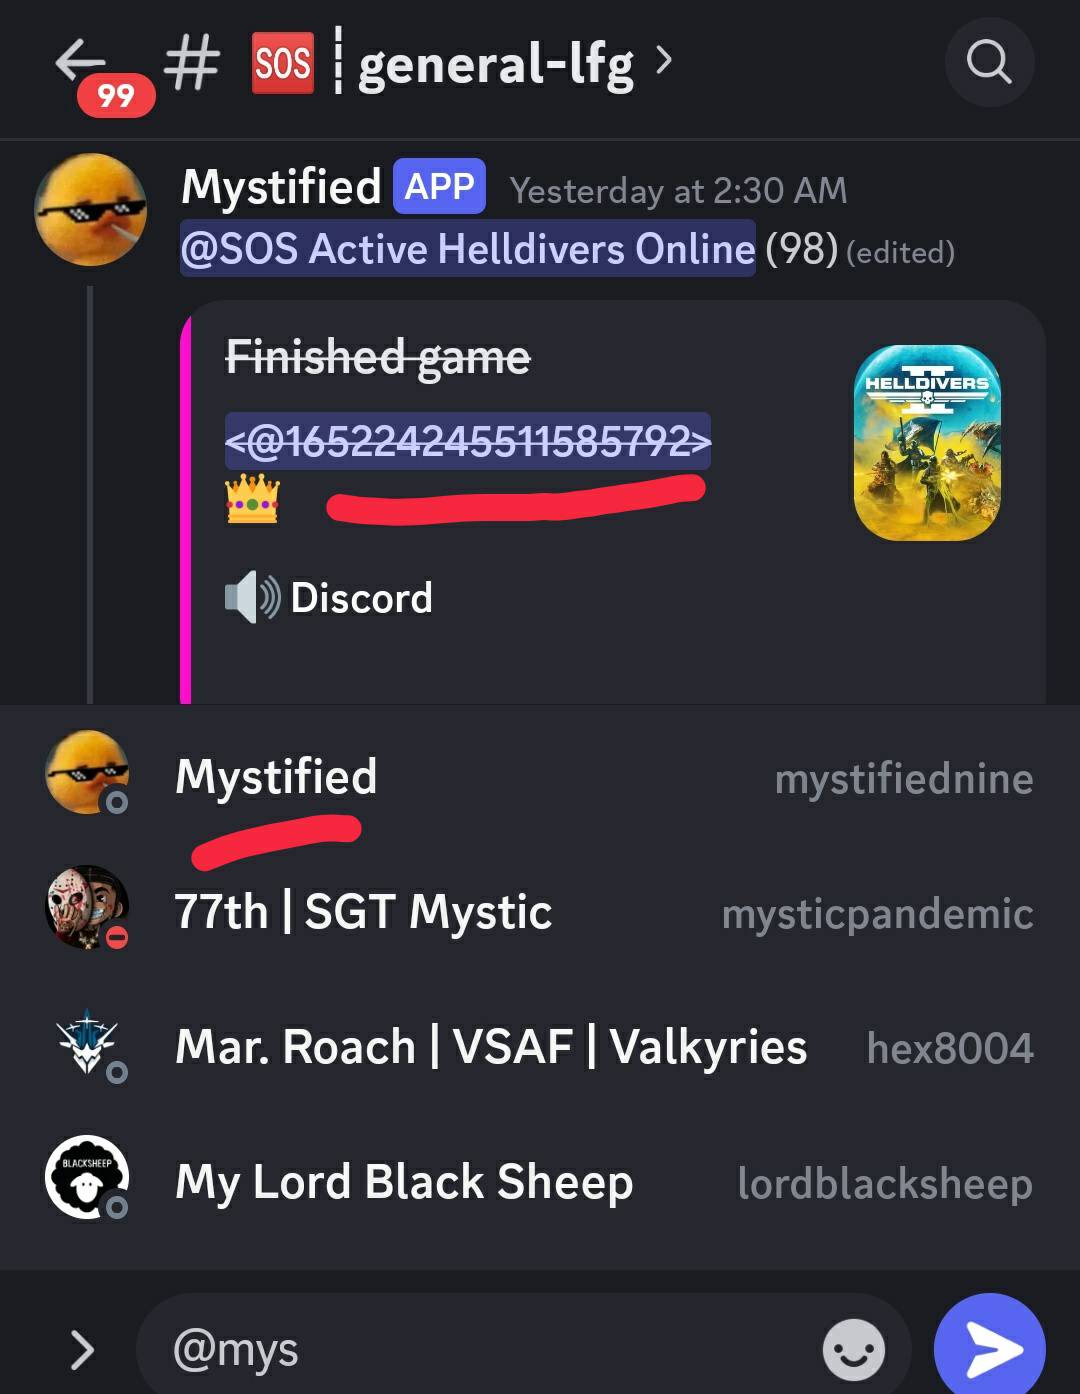Image resolution: width=1080 pixels, height=1394 pixels.
Task: Open the emoji picker smiley icon
Action: pyautogui.click(x=853, y=1349)
